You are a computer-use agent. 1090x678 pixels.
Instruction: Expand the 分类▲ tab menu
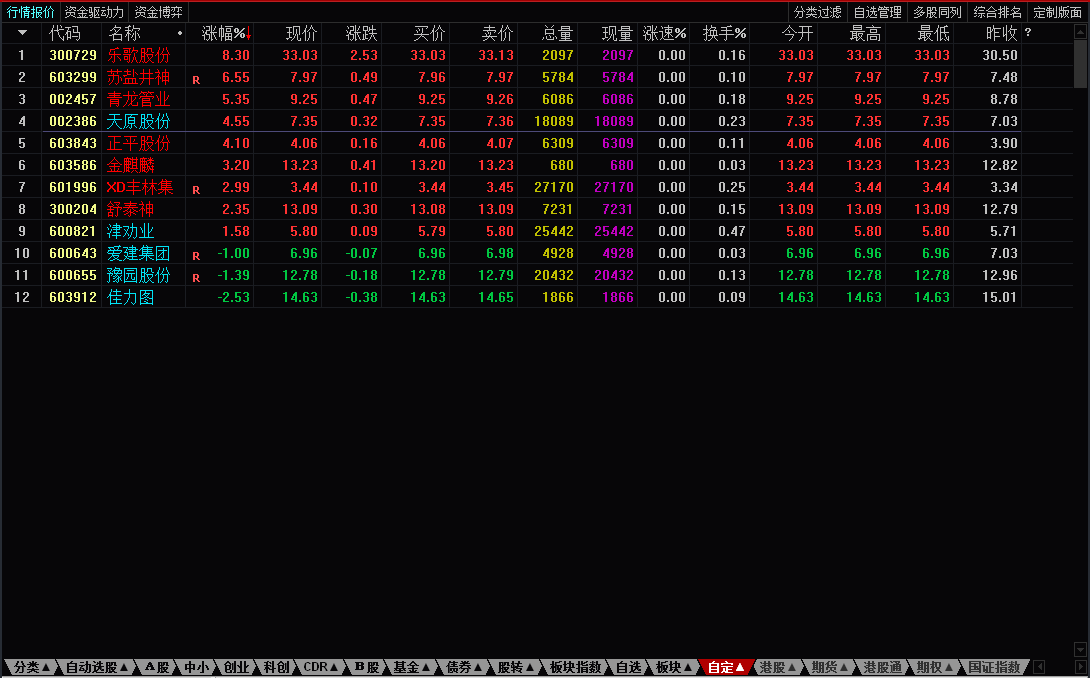pos(31,667)
